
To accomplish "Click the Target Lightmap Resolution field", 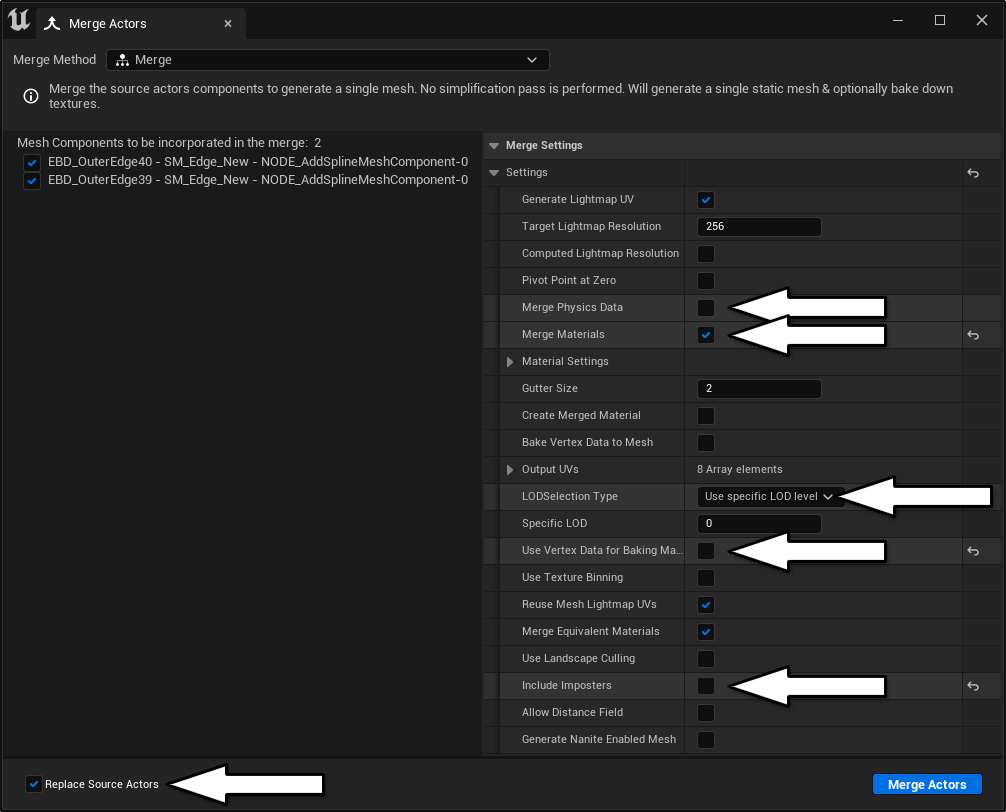I will click(758, 227).
